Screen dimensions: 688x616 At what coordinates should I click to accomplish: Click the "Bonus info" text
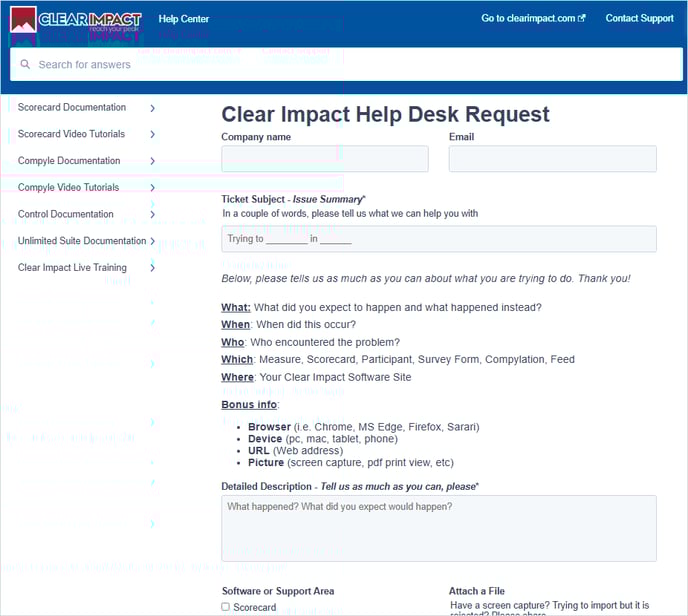[x=249, y=405]
